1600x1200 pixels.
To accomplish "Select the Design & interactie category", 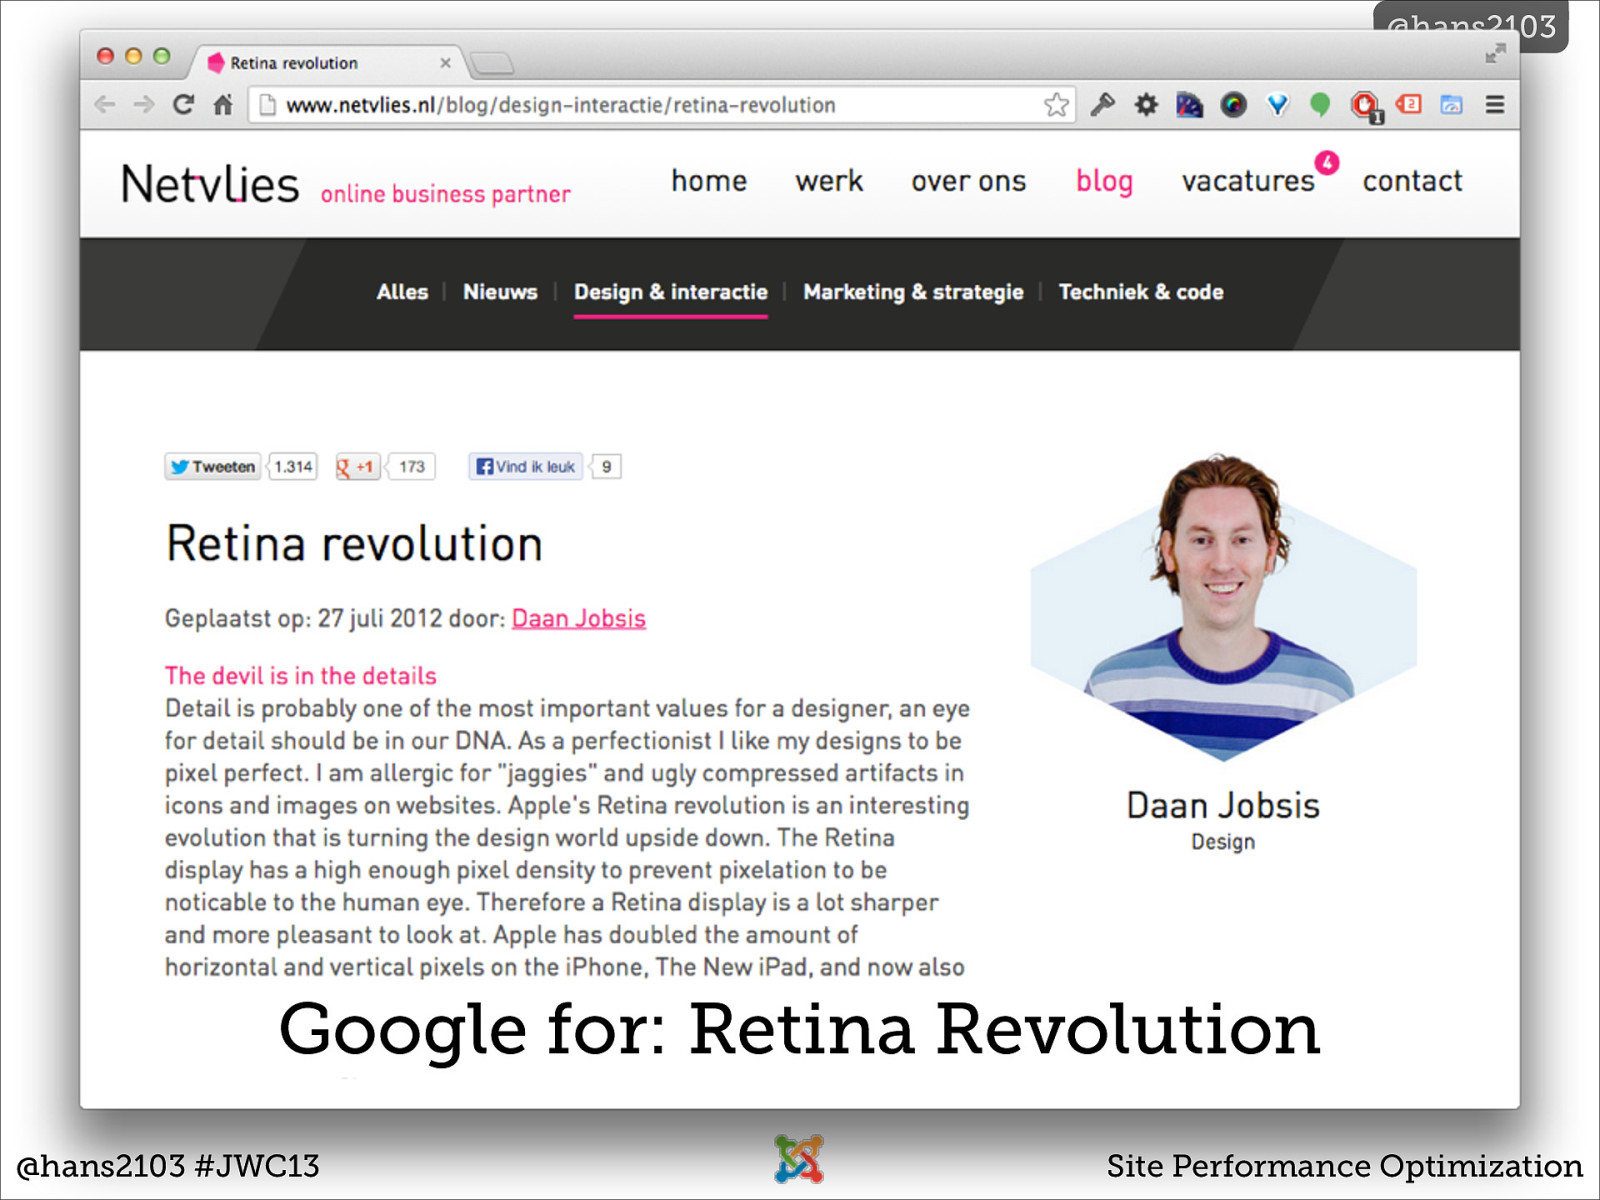I will (x=670, y=293).
